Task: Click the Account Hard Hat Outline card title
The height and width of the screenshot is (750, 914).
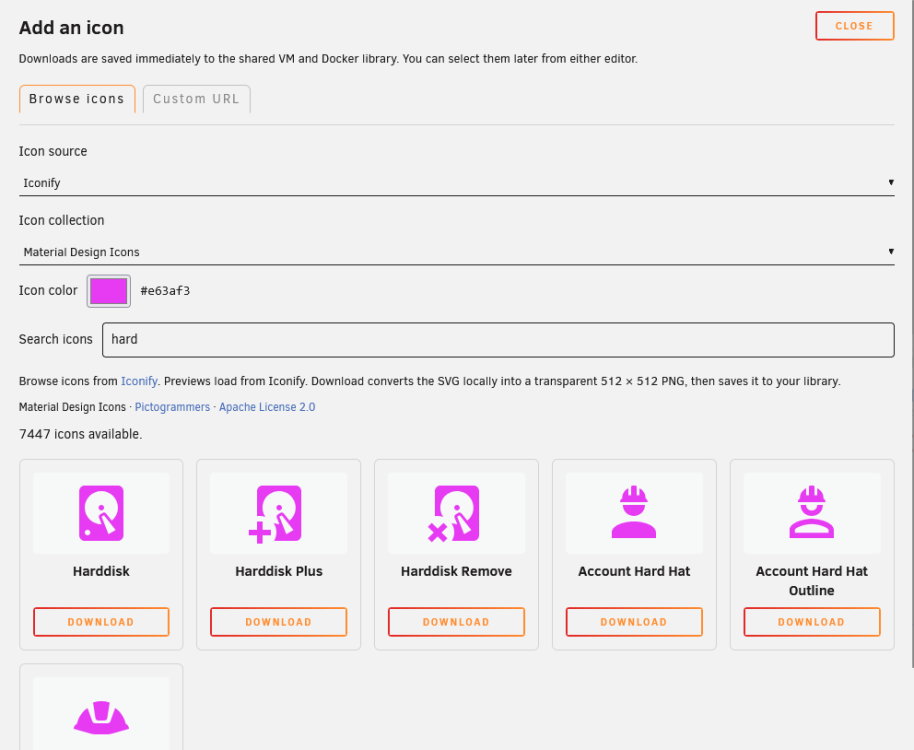Action: click(x=811, y=580)
